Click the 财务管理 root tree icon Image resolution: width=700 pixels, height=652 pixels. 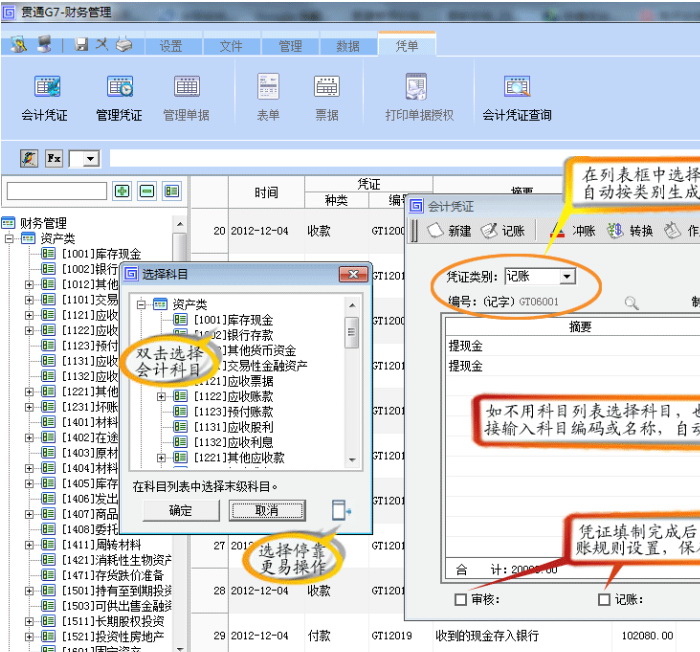click(x=8, y=222)
